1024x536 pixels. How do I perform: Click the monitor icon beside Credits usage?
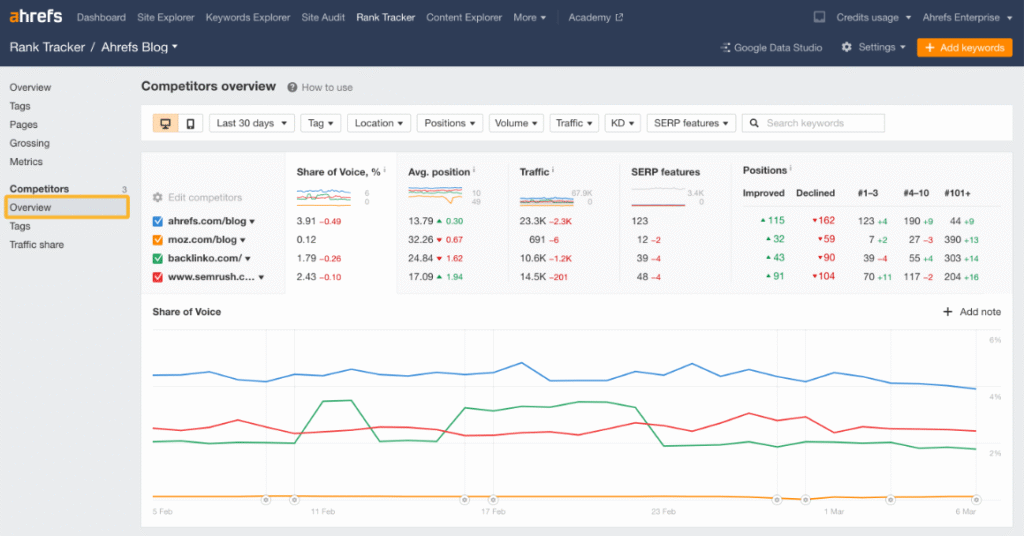(819, 18)
